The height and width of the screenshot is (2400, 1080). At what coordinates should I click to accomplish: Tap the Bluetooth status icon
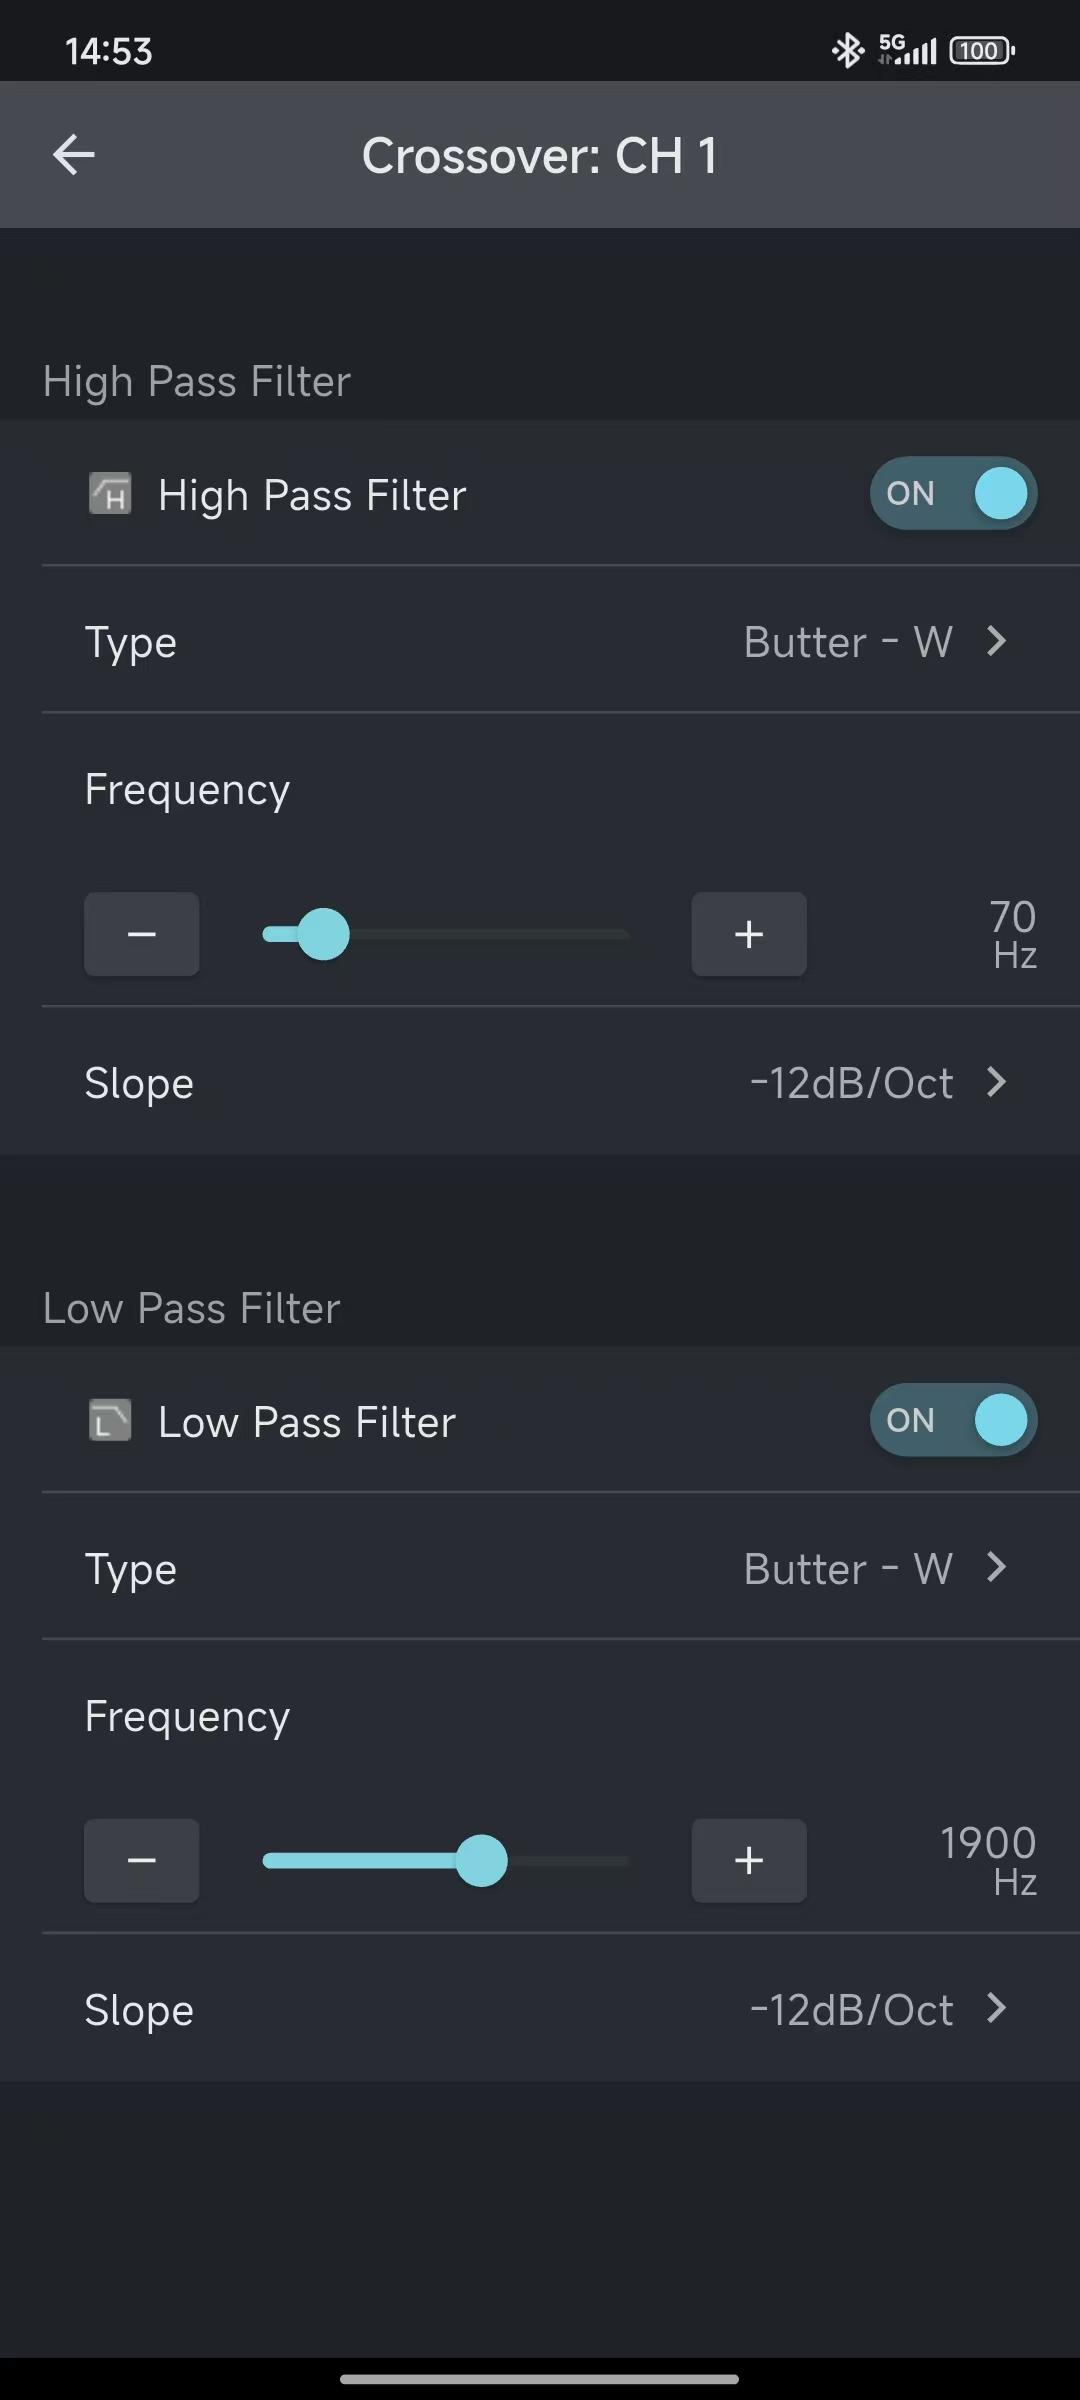pyautogui.click(x=847, y=50)
